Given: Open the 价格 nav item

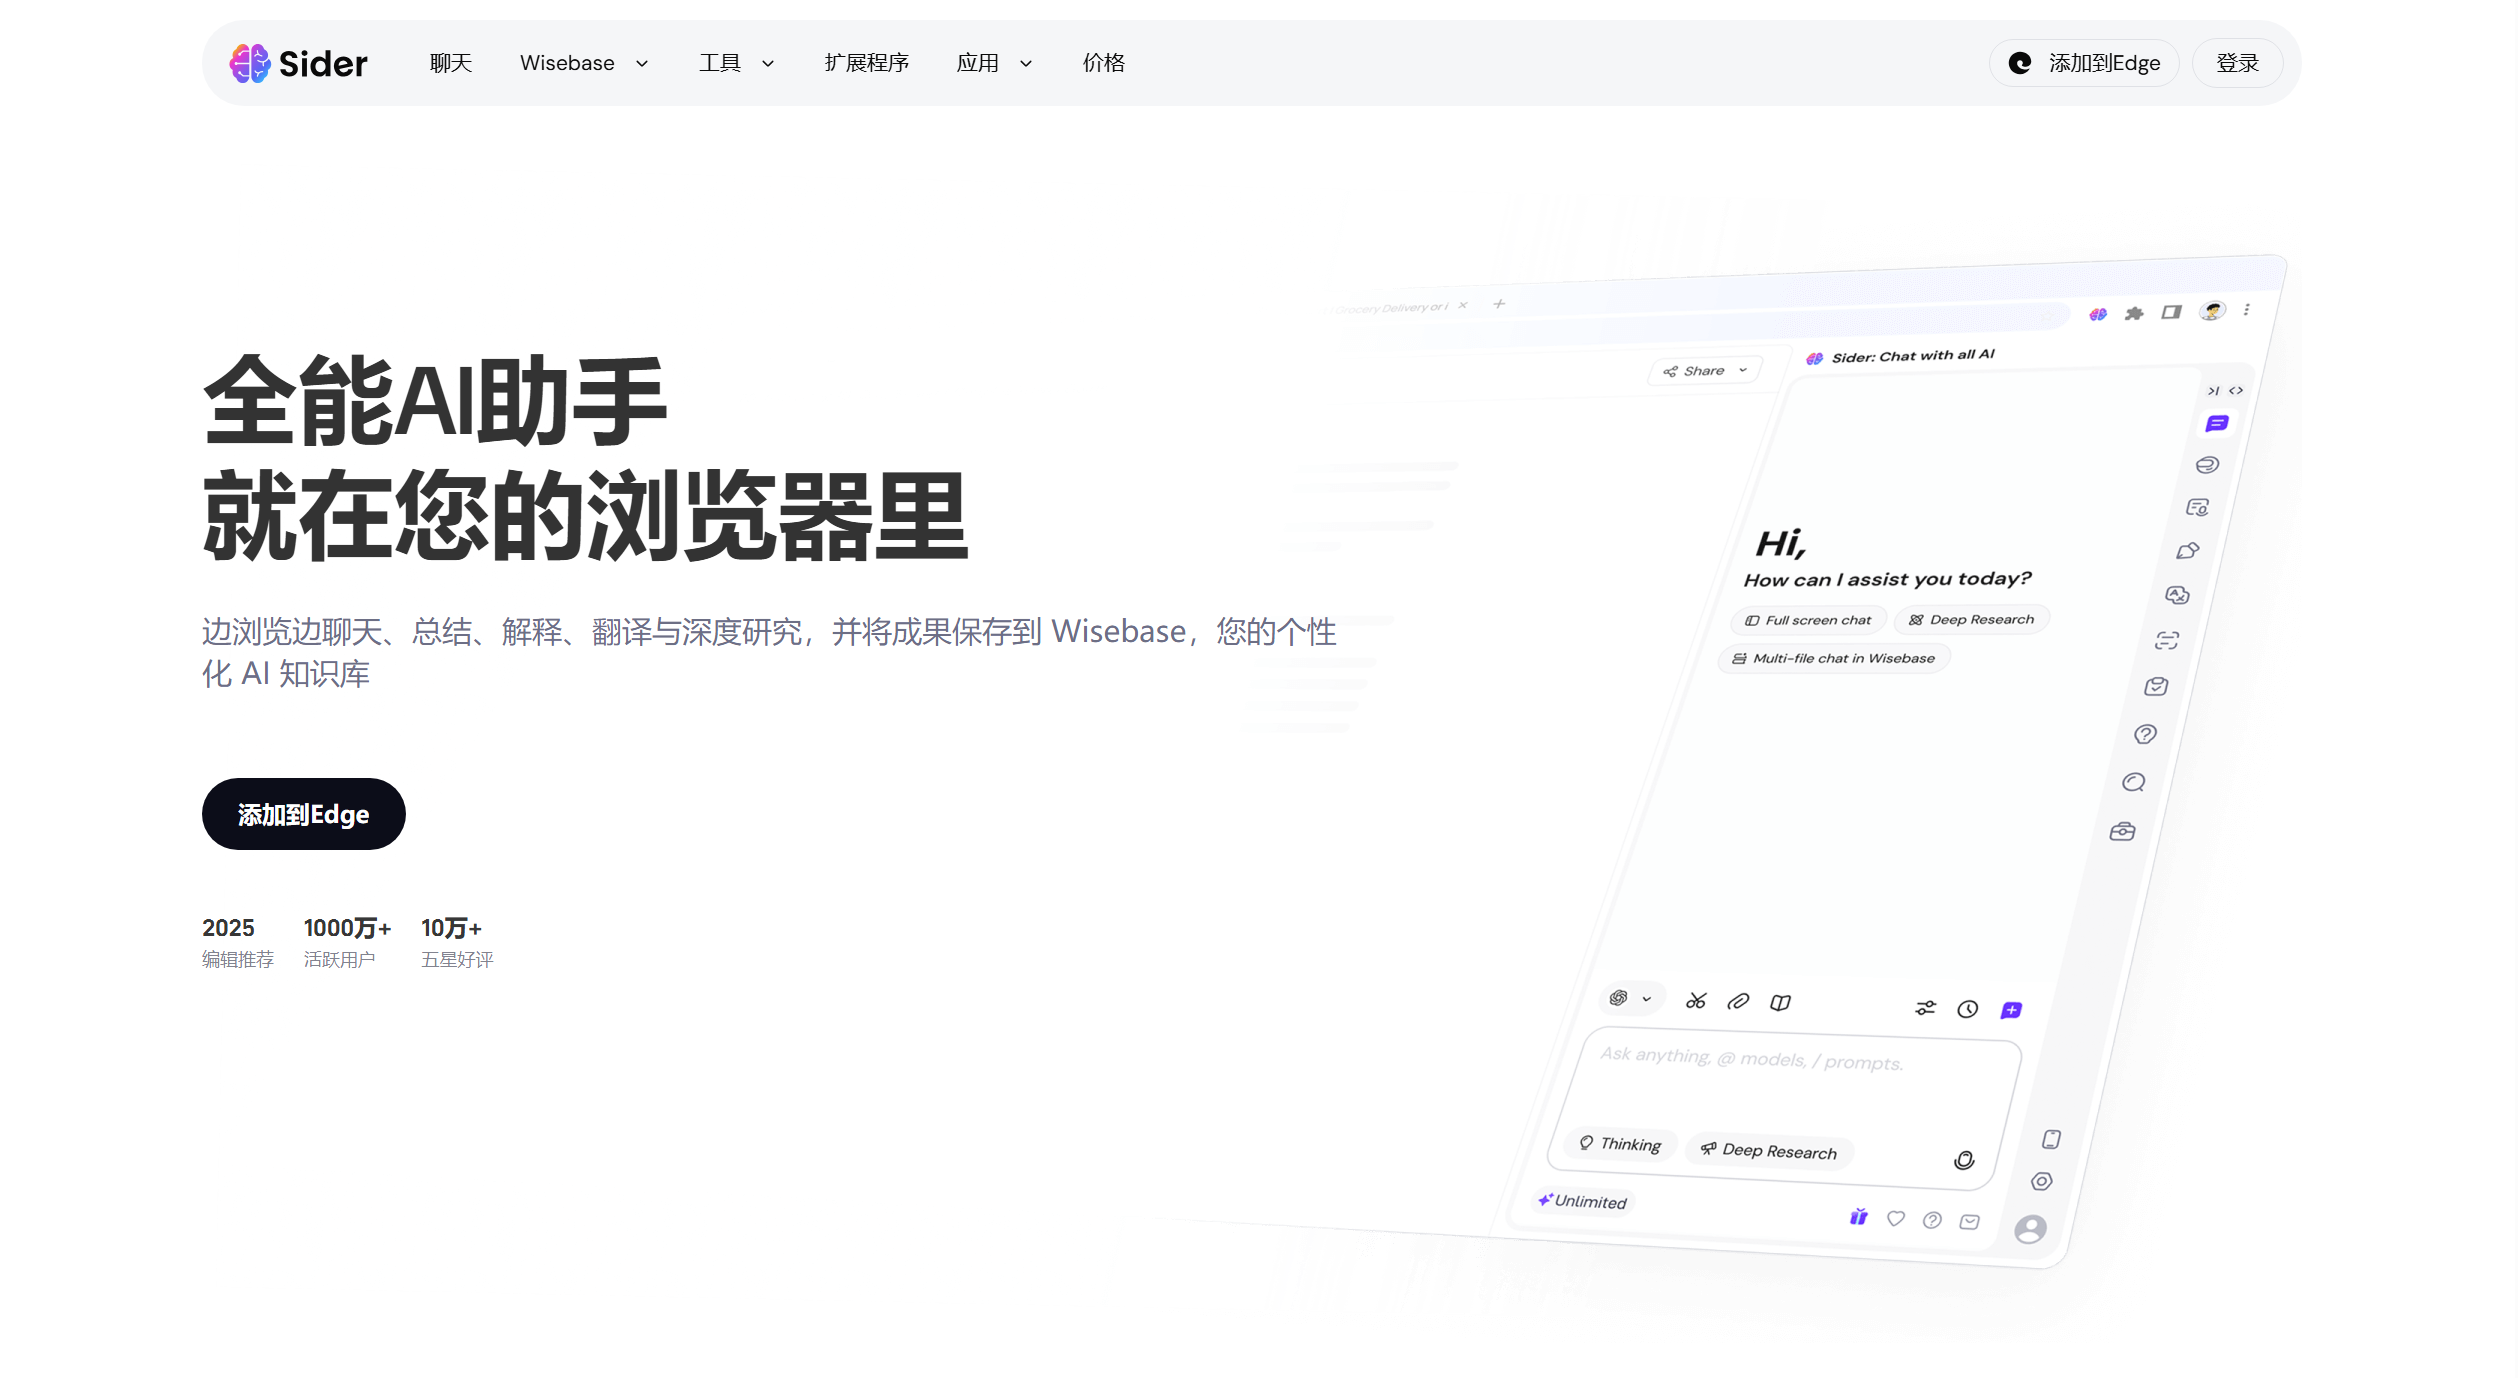Looking at the screenshot, I should [1103, 63].
